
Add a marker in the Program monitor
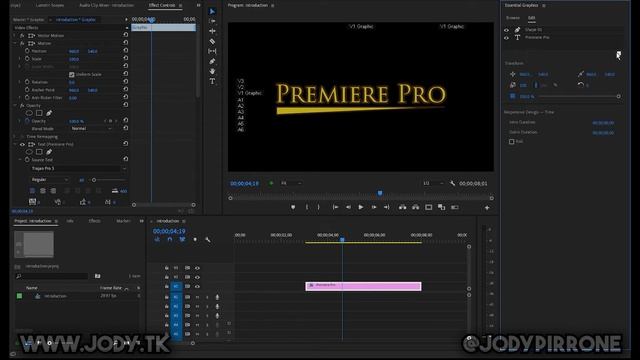293,207
